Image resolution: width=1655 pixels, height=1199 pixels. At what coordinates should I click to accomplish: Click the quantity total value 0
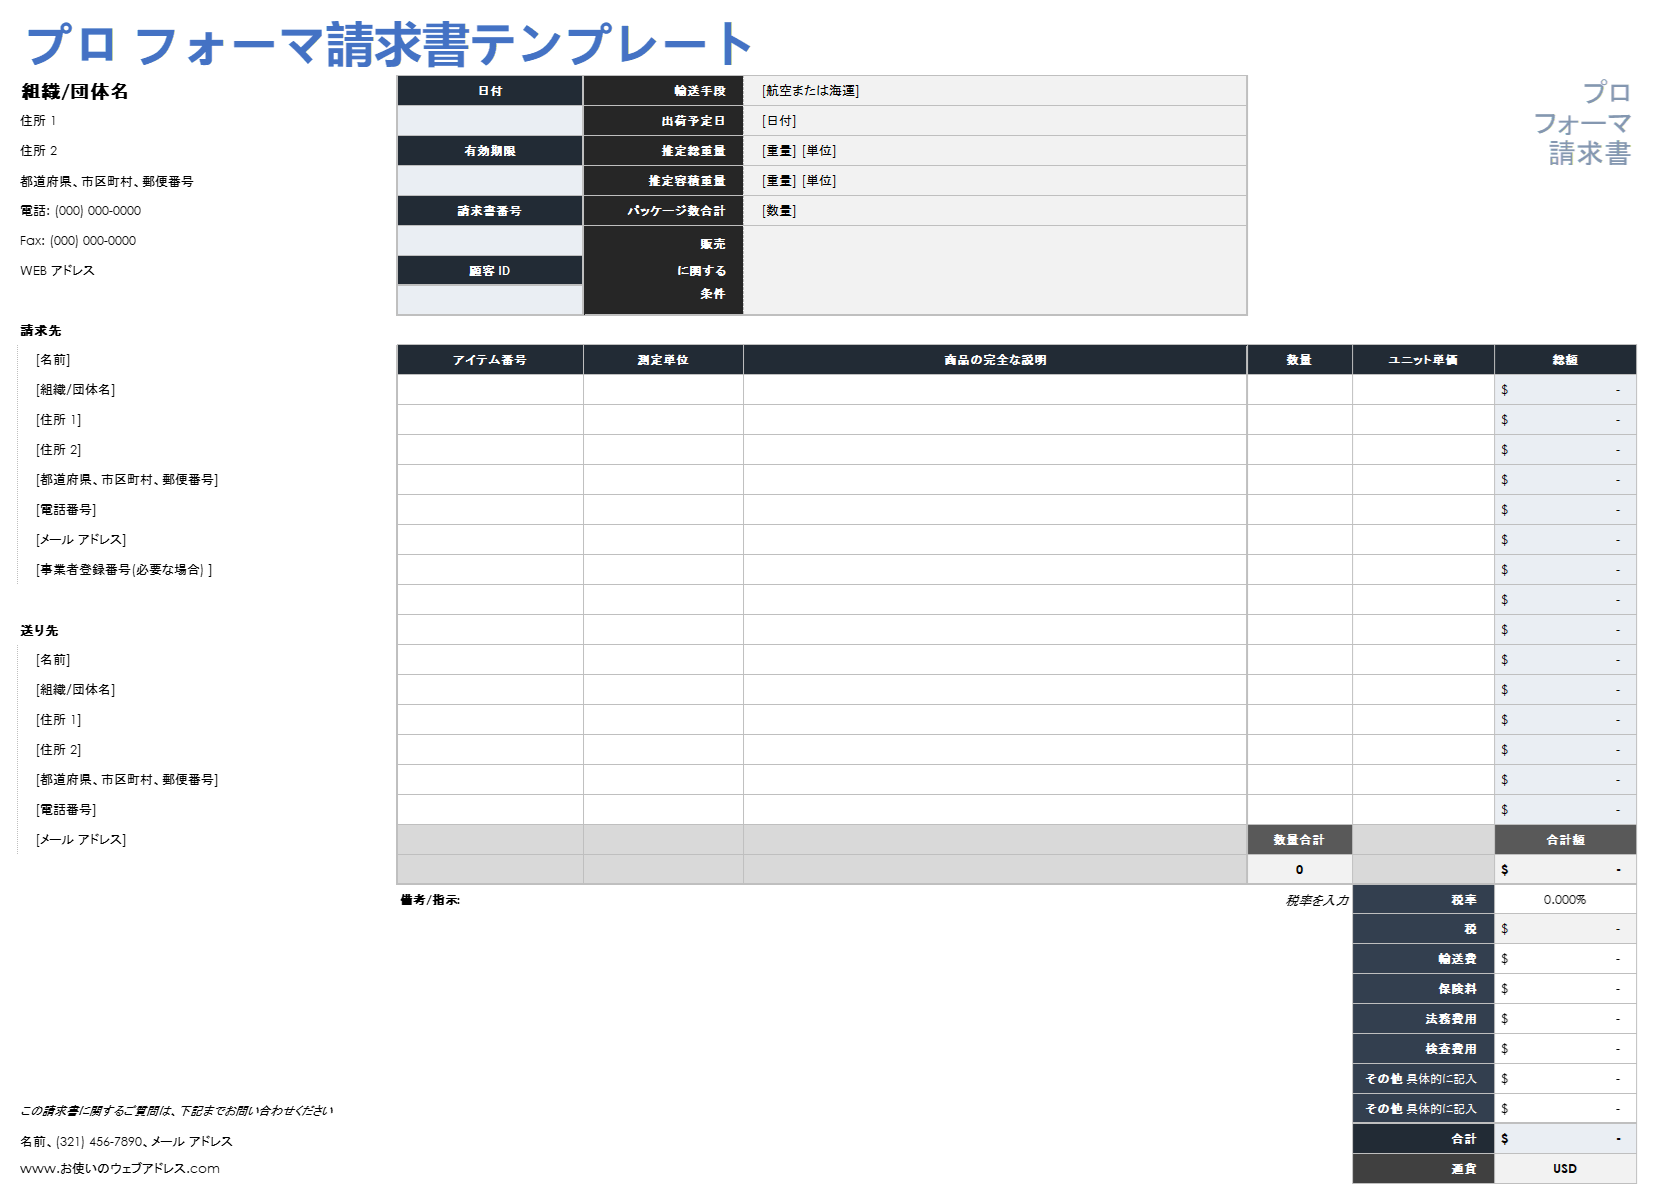[x=1299, y=869]
